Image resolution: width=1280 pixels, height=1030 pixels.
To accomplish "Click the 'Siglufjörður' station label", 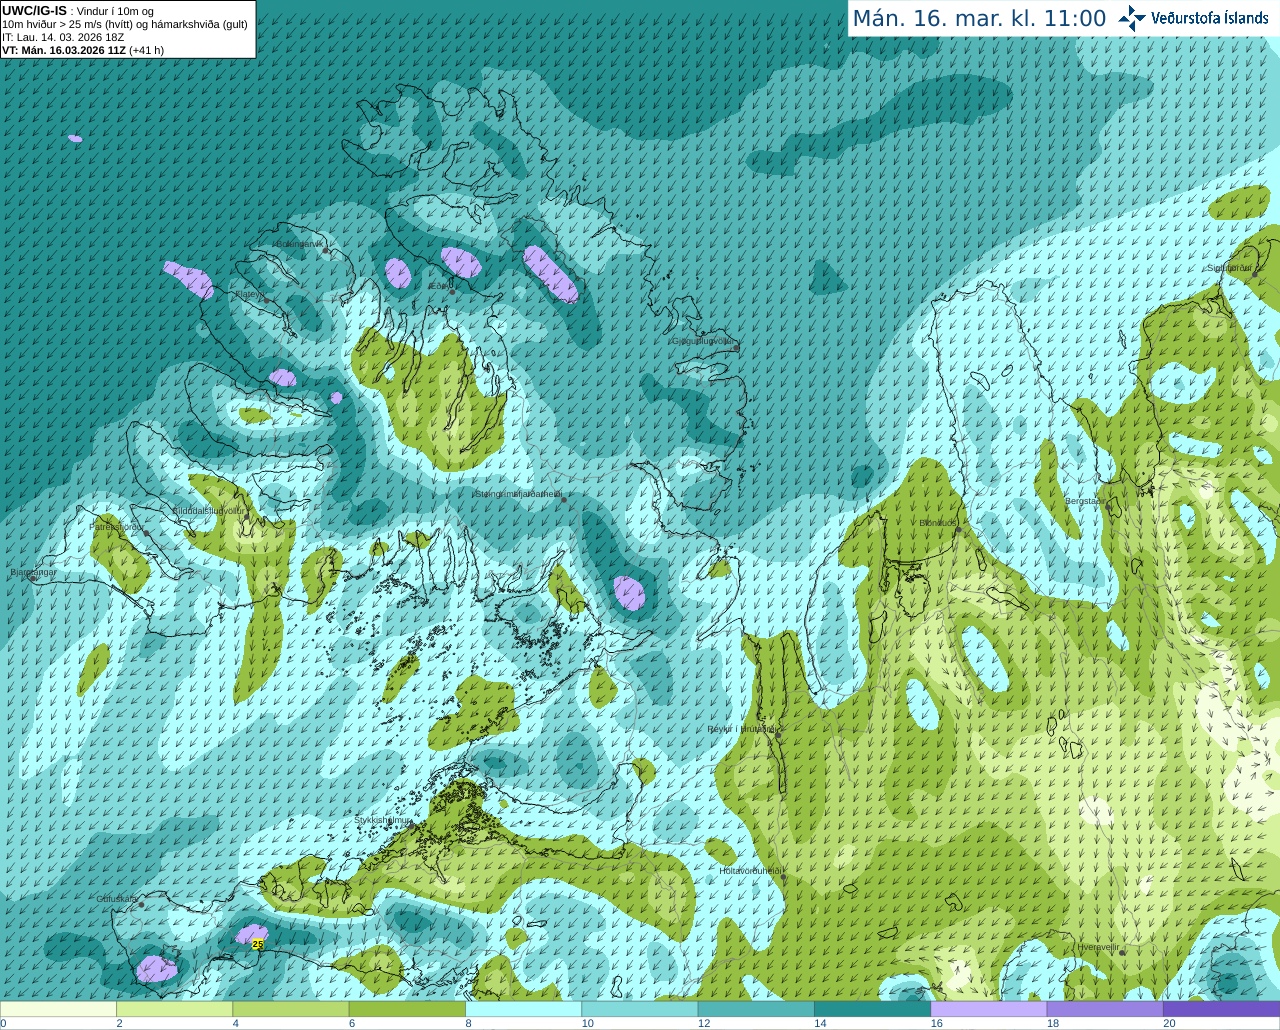I will [x=1230, y=268].
